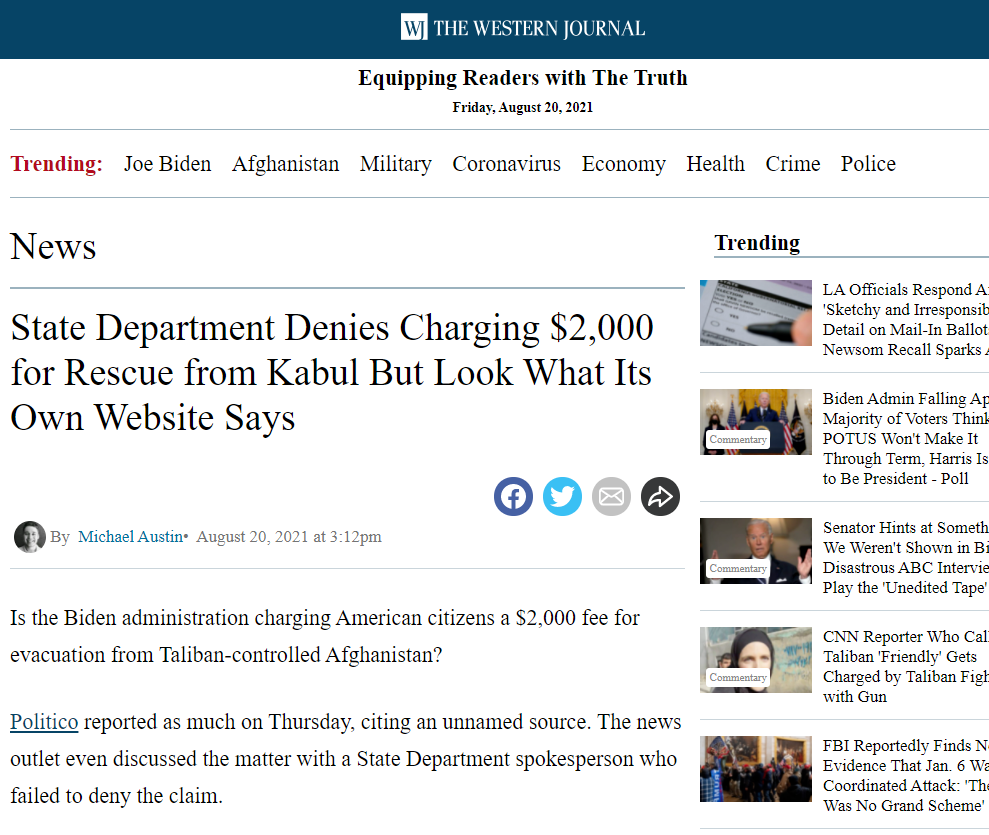Open Biden podium story thumbnail
The height and width of the screenshot is (835, 989).
[x=756, y=422]
